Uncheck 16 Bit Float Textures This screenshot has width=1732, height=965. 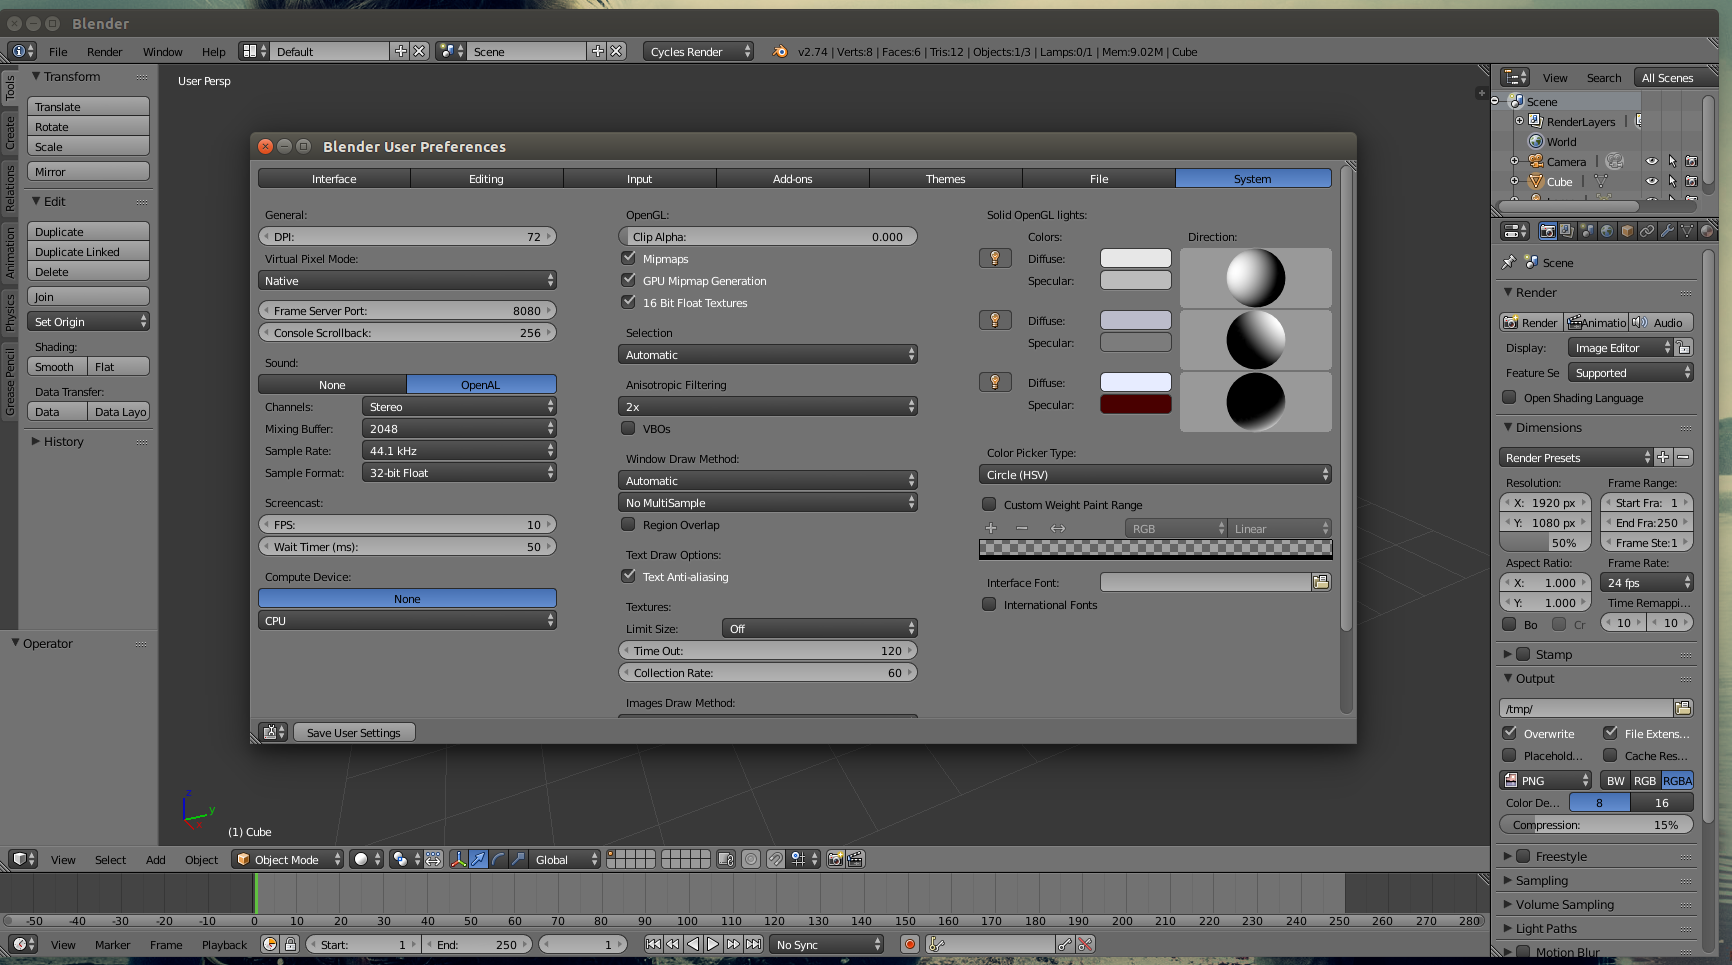628,302
